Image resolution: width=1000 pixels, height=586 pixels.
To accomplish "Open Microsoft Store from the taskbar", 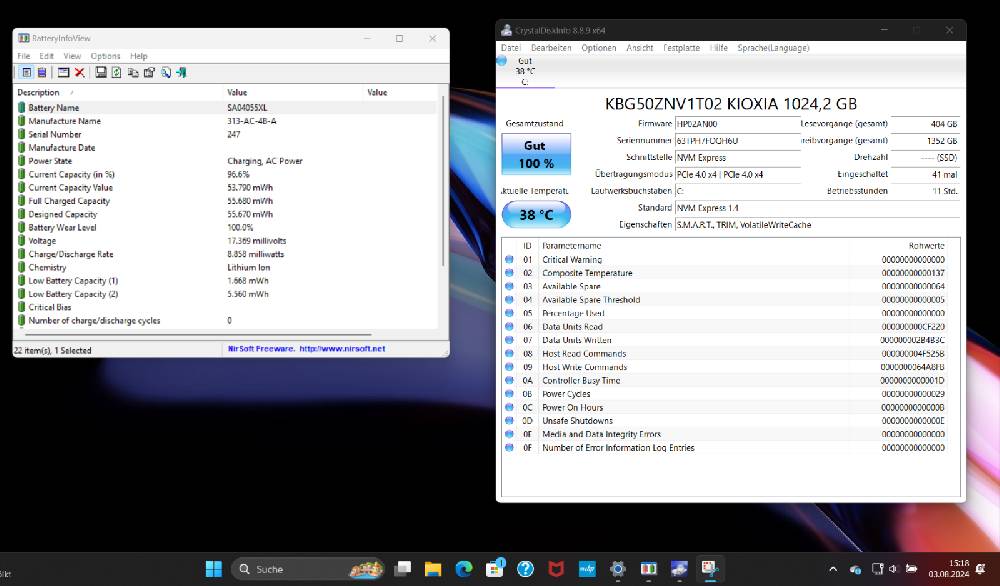I will click(495, 569).
